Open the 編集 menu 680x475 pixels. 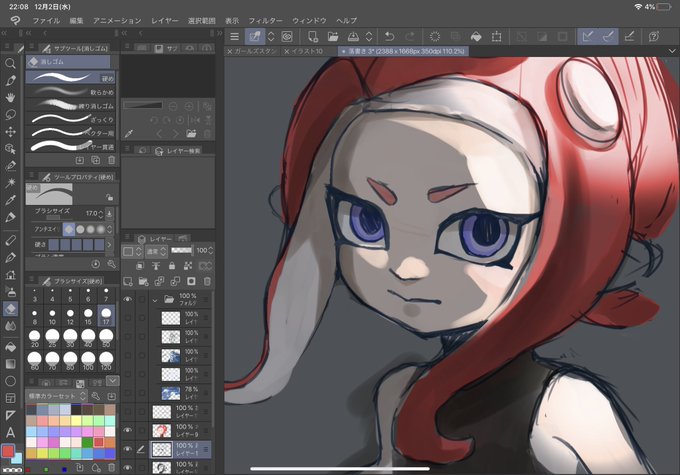click(76, 20)
